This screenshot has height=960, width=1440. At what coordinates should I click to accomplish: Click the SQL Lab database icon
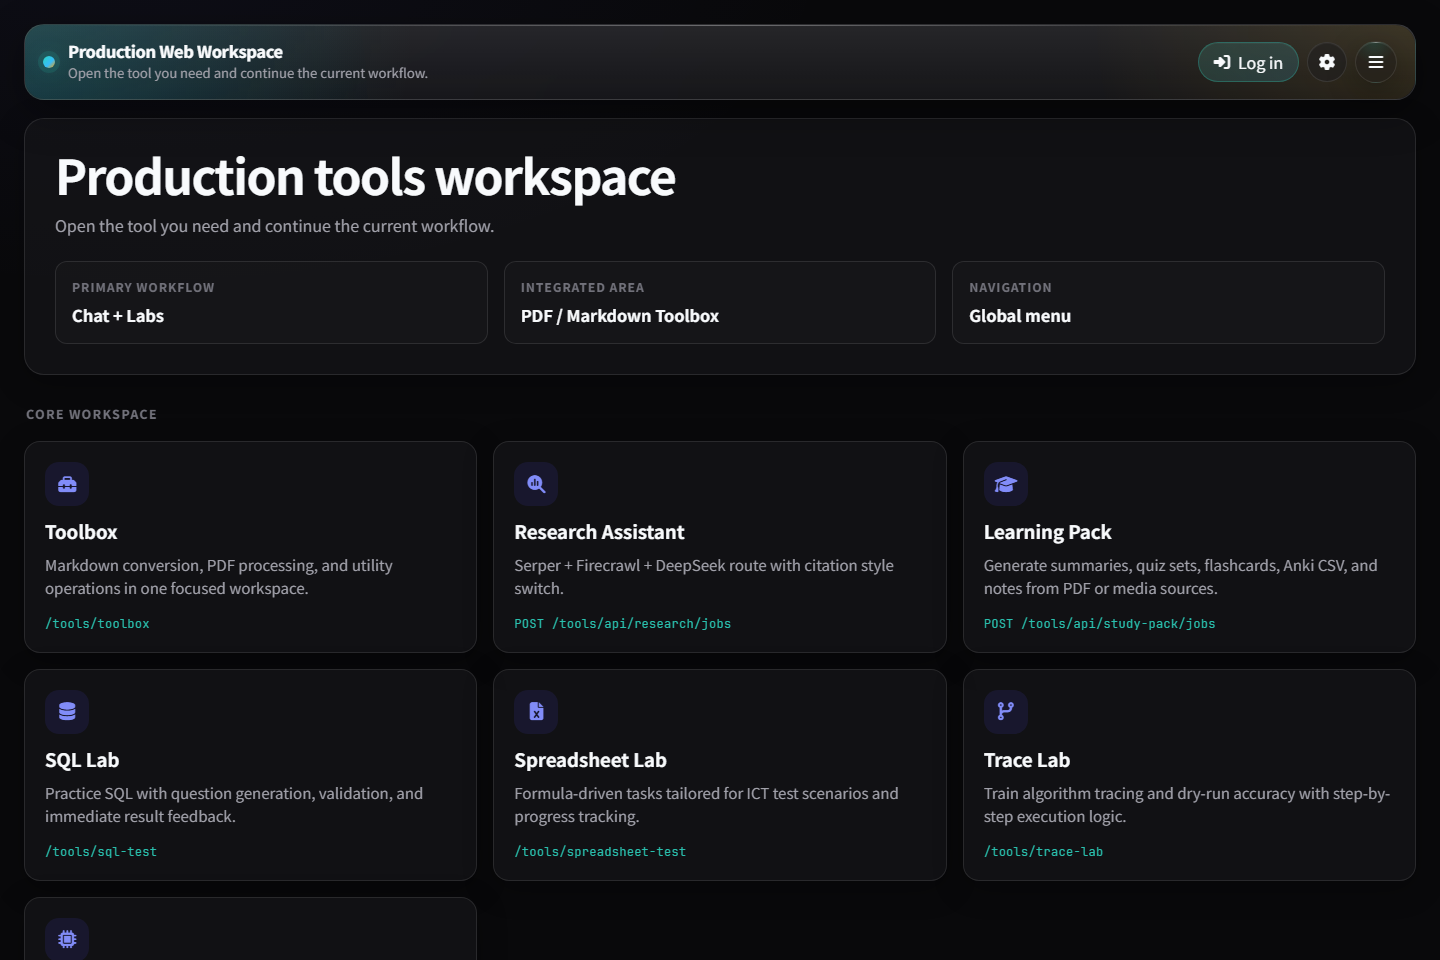[x=67, y=712]
